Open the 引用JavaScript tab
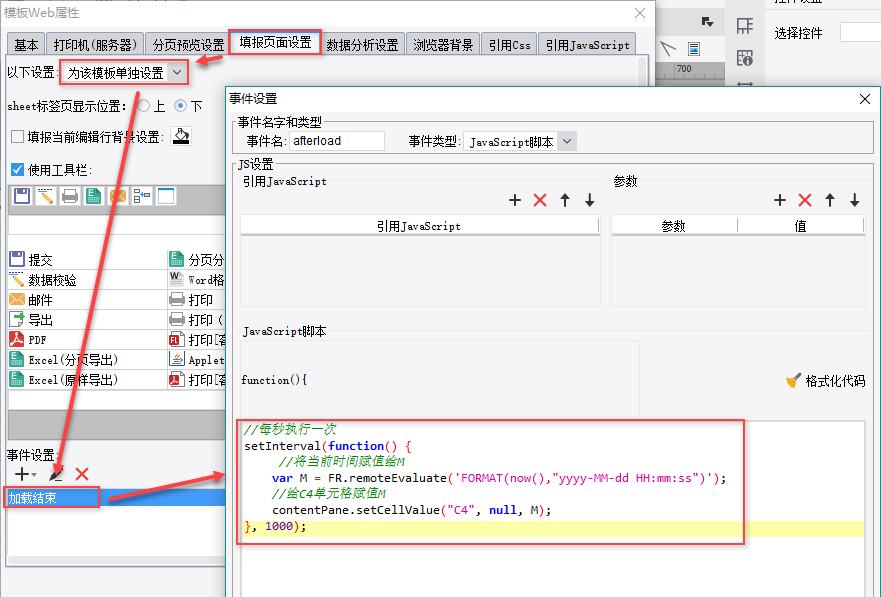Screen dimensions: 881x597 pos(587,44)
